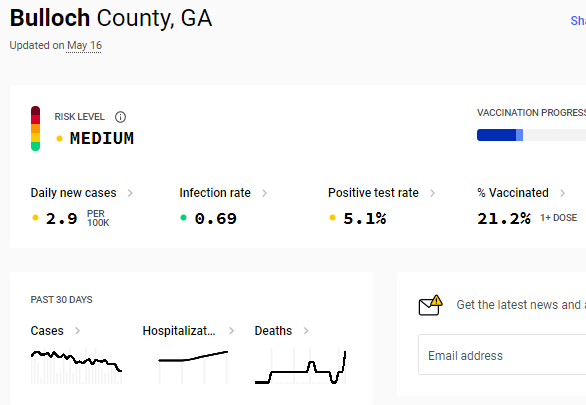This screenshot has width=586, height=405.
Task: Expand Positive test rate chevron
Action: [x=433, y=193]
